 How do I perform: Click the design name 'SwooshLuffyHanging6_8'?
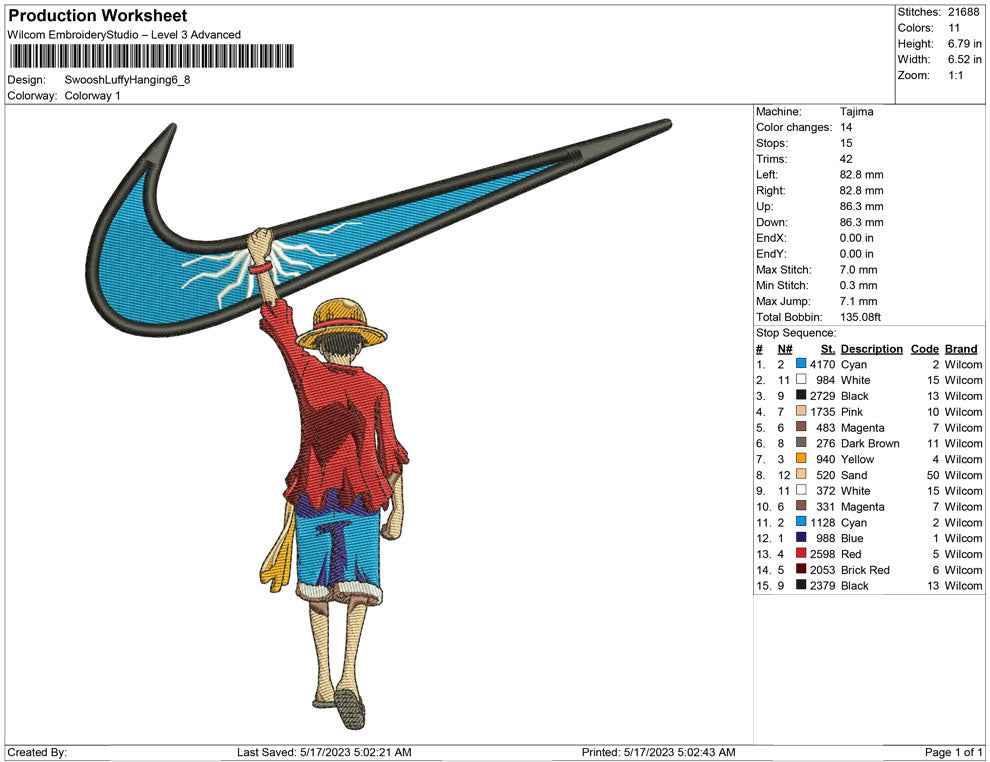point(127,80)
